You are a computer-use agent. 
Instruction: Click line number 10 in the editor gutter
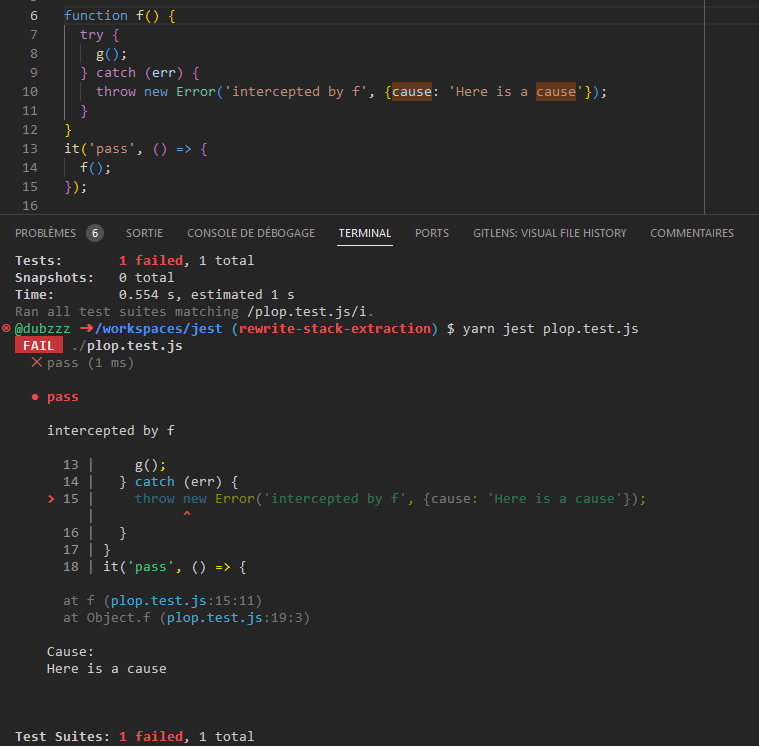tap(30, 91)
